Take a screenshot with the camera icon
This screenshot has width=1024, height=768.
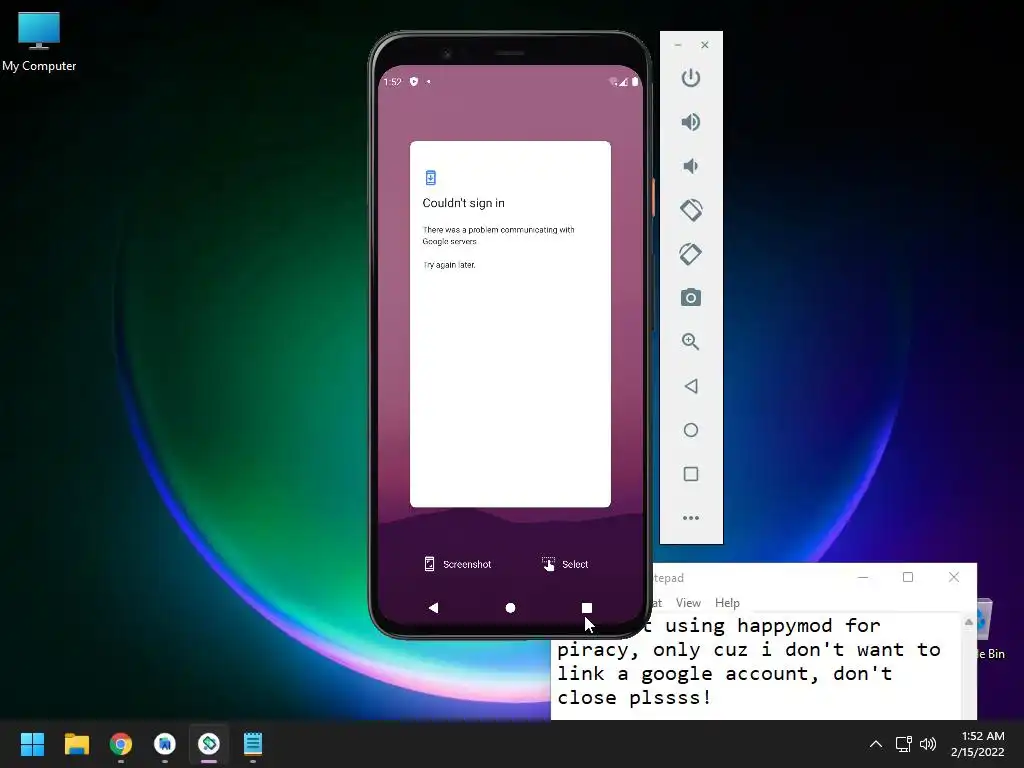(690, 298)
